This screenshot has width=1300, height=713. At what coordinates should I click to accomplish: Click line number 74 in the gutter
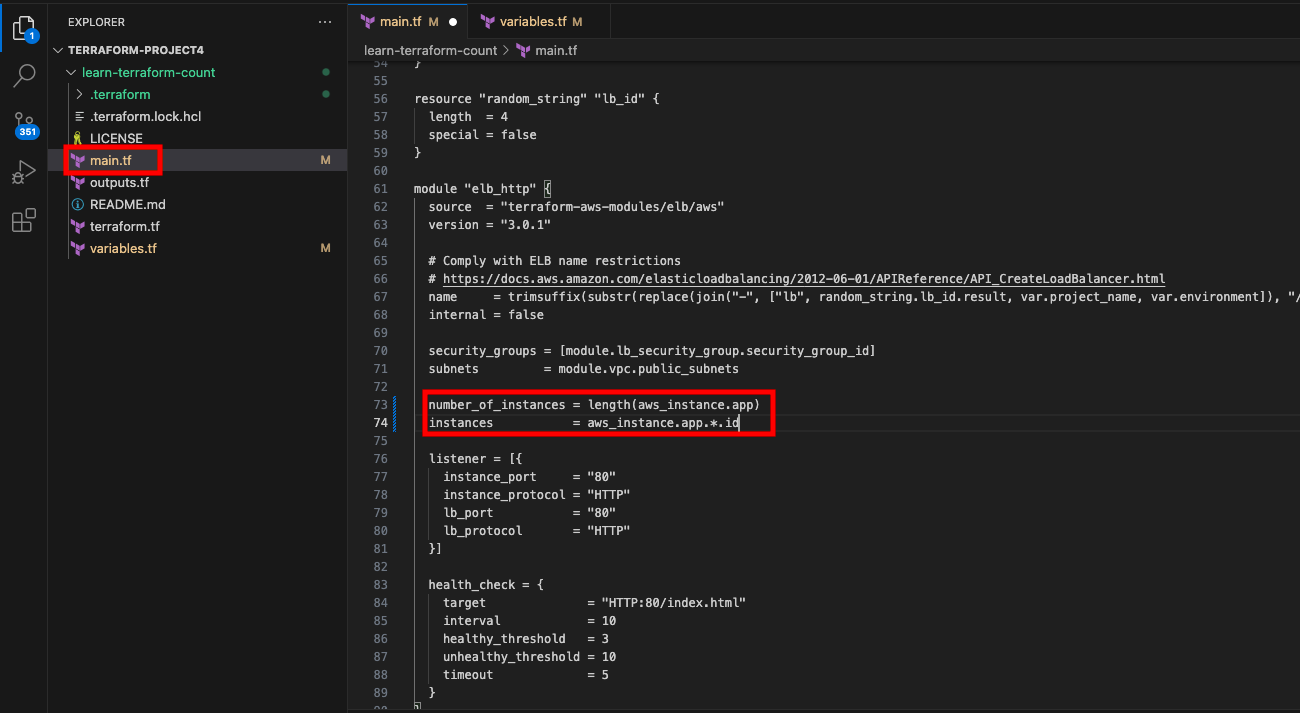point(380,423)
